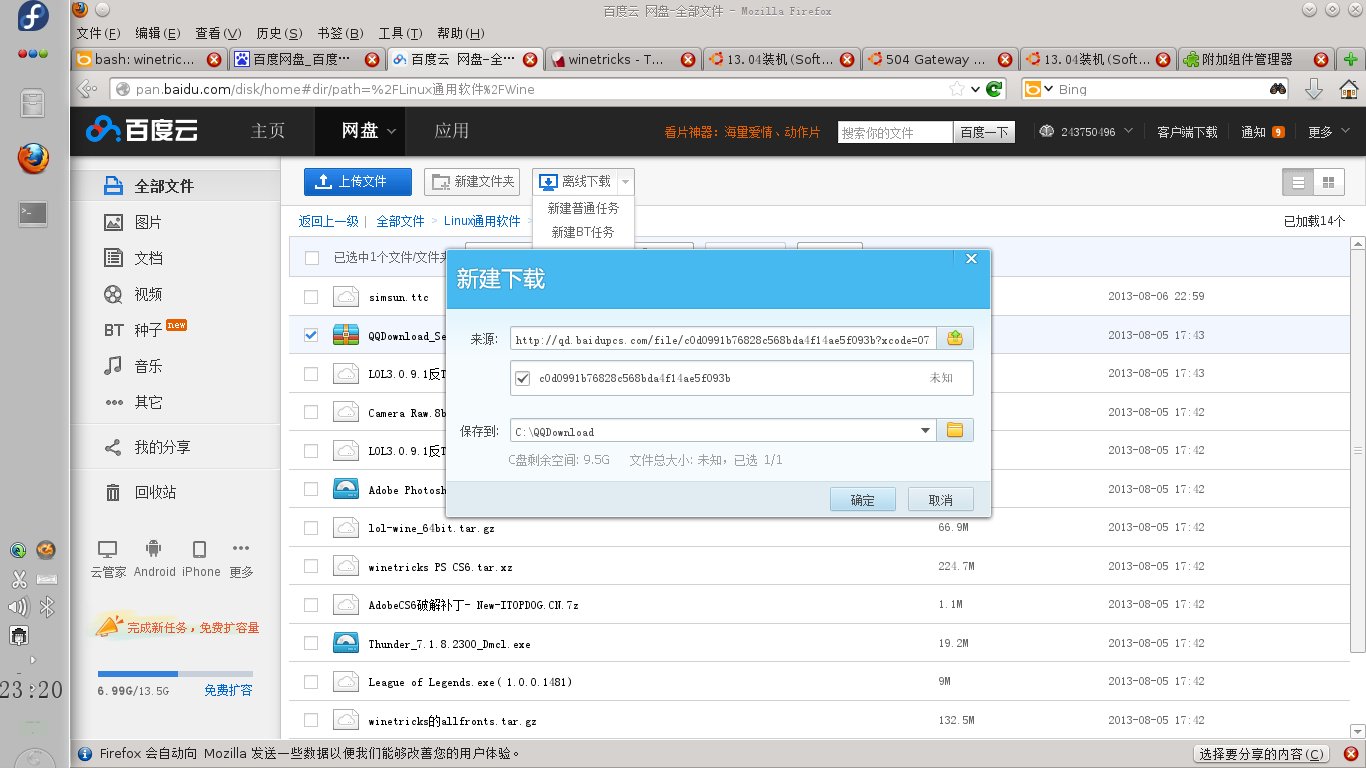Switch to grid thumbnail view icon
The height and width of the screenshot is (768, 1366).
tap(1328, 182)
